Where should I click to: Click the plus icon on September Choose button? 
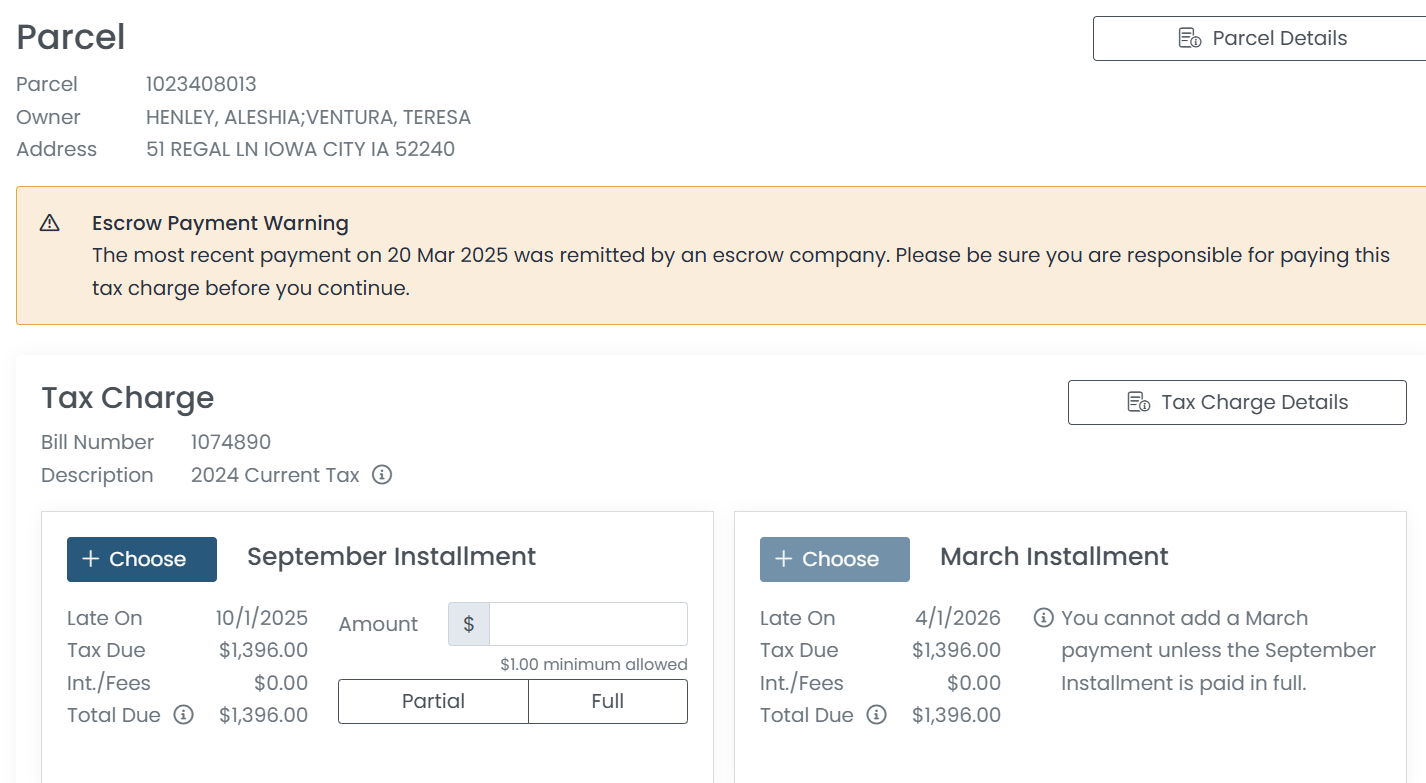pyautogui.click(x=90, y=559)
